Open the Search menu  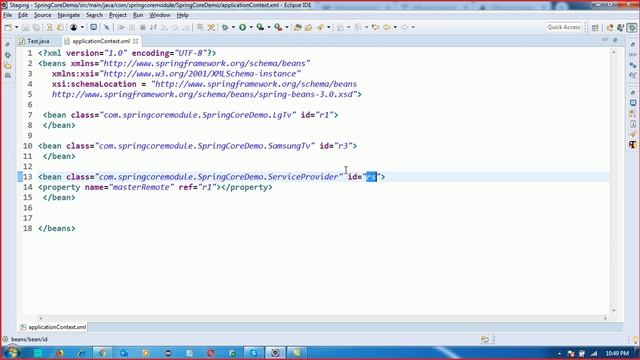click(94, 15)
